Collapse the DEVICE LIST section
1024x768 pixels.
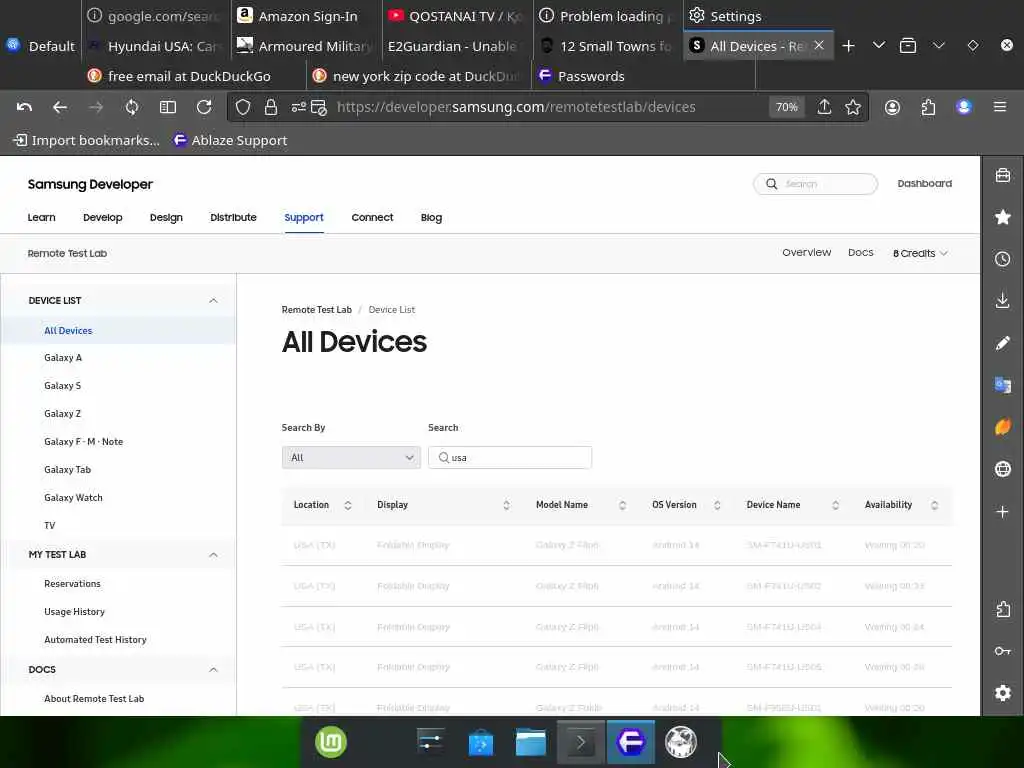pyautogui.click(x=213, y=300)
